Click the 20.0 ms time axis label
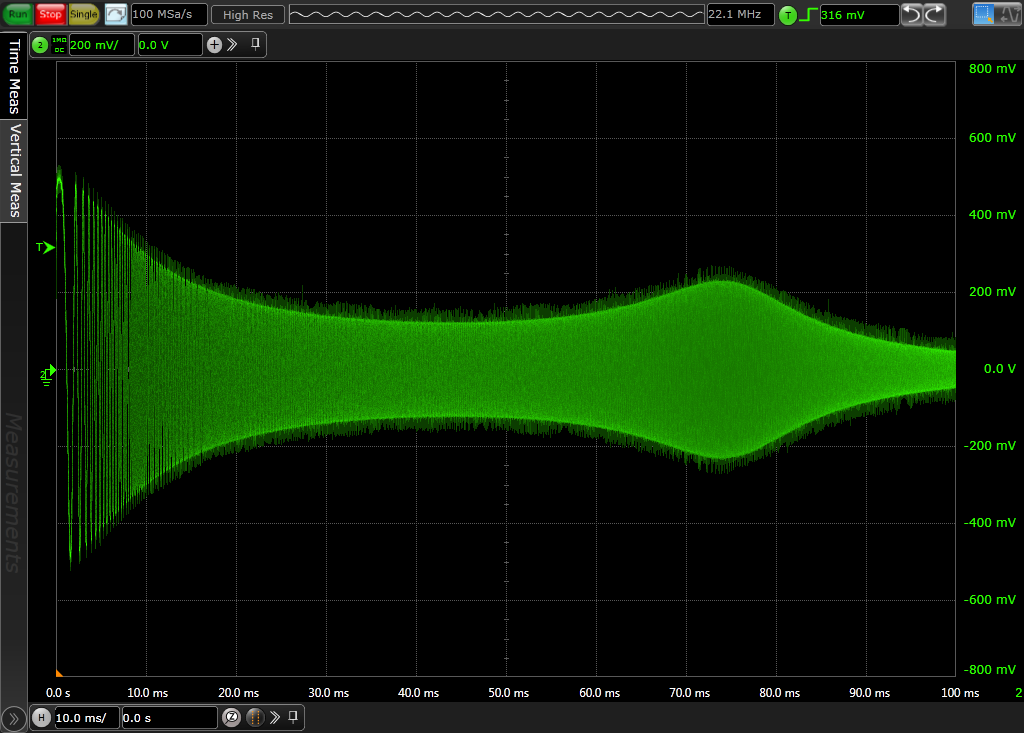This screenshot has width=1024, height=733. tap(238, 693)
